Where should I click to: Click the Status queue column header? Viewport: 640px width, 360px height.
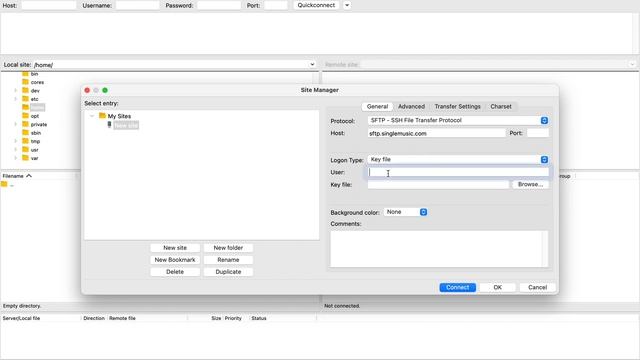click(x=259, y=318)
